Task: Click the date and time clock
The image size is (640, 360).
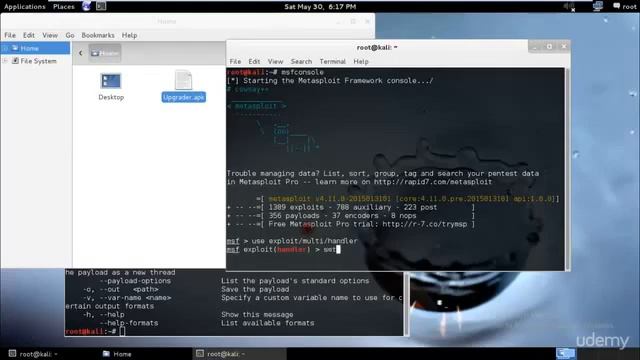Action: click(320, 7)
